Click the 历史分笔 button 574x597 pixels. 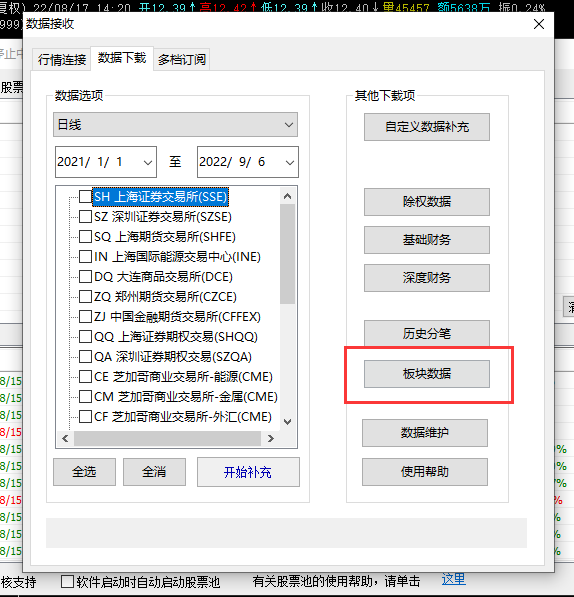[x=427, y=334]
